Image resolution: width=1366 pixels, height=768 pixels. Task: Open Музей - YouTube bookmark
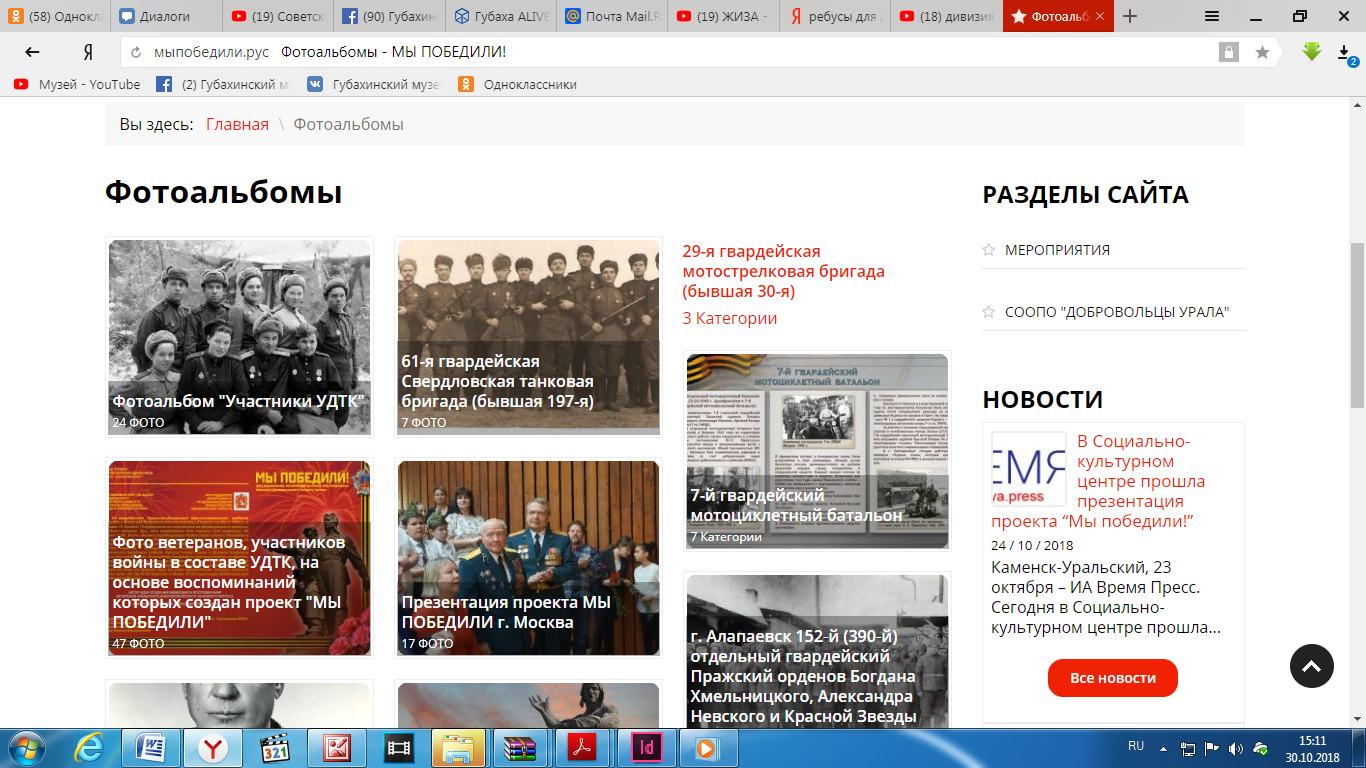click(x=78, y=85)
